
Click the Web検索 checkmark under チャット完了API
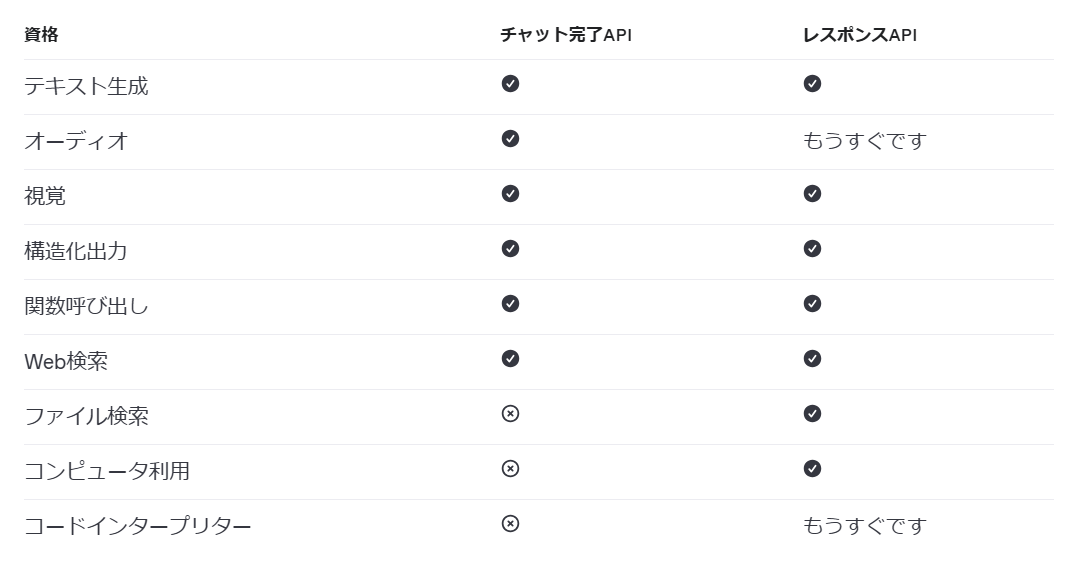pyautogui.click(x=510, y=359)
